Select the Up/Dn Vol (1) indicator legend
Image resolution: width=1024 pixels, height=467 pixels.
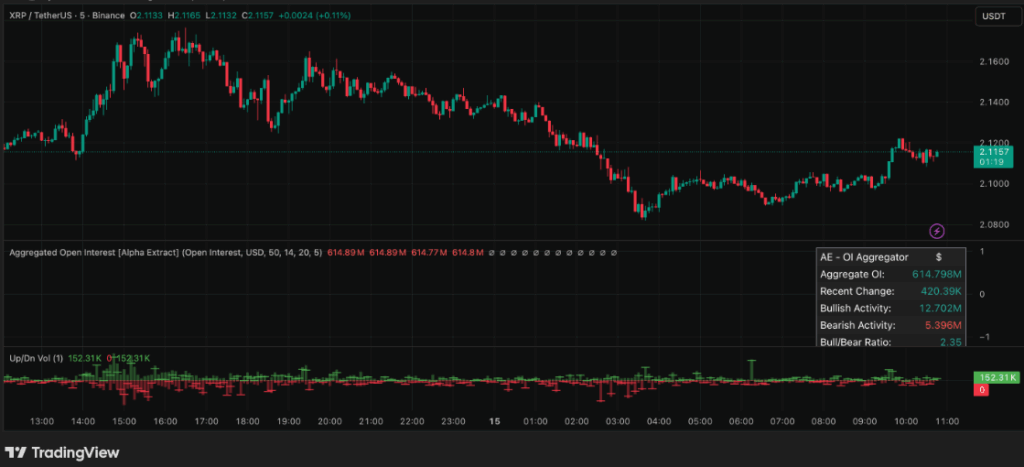[36, 358]
